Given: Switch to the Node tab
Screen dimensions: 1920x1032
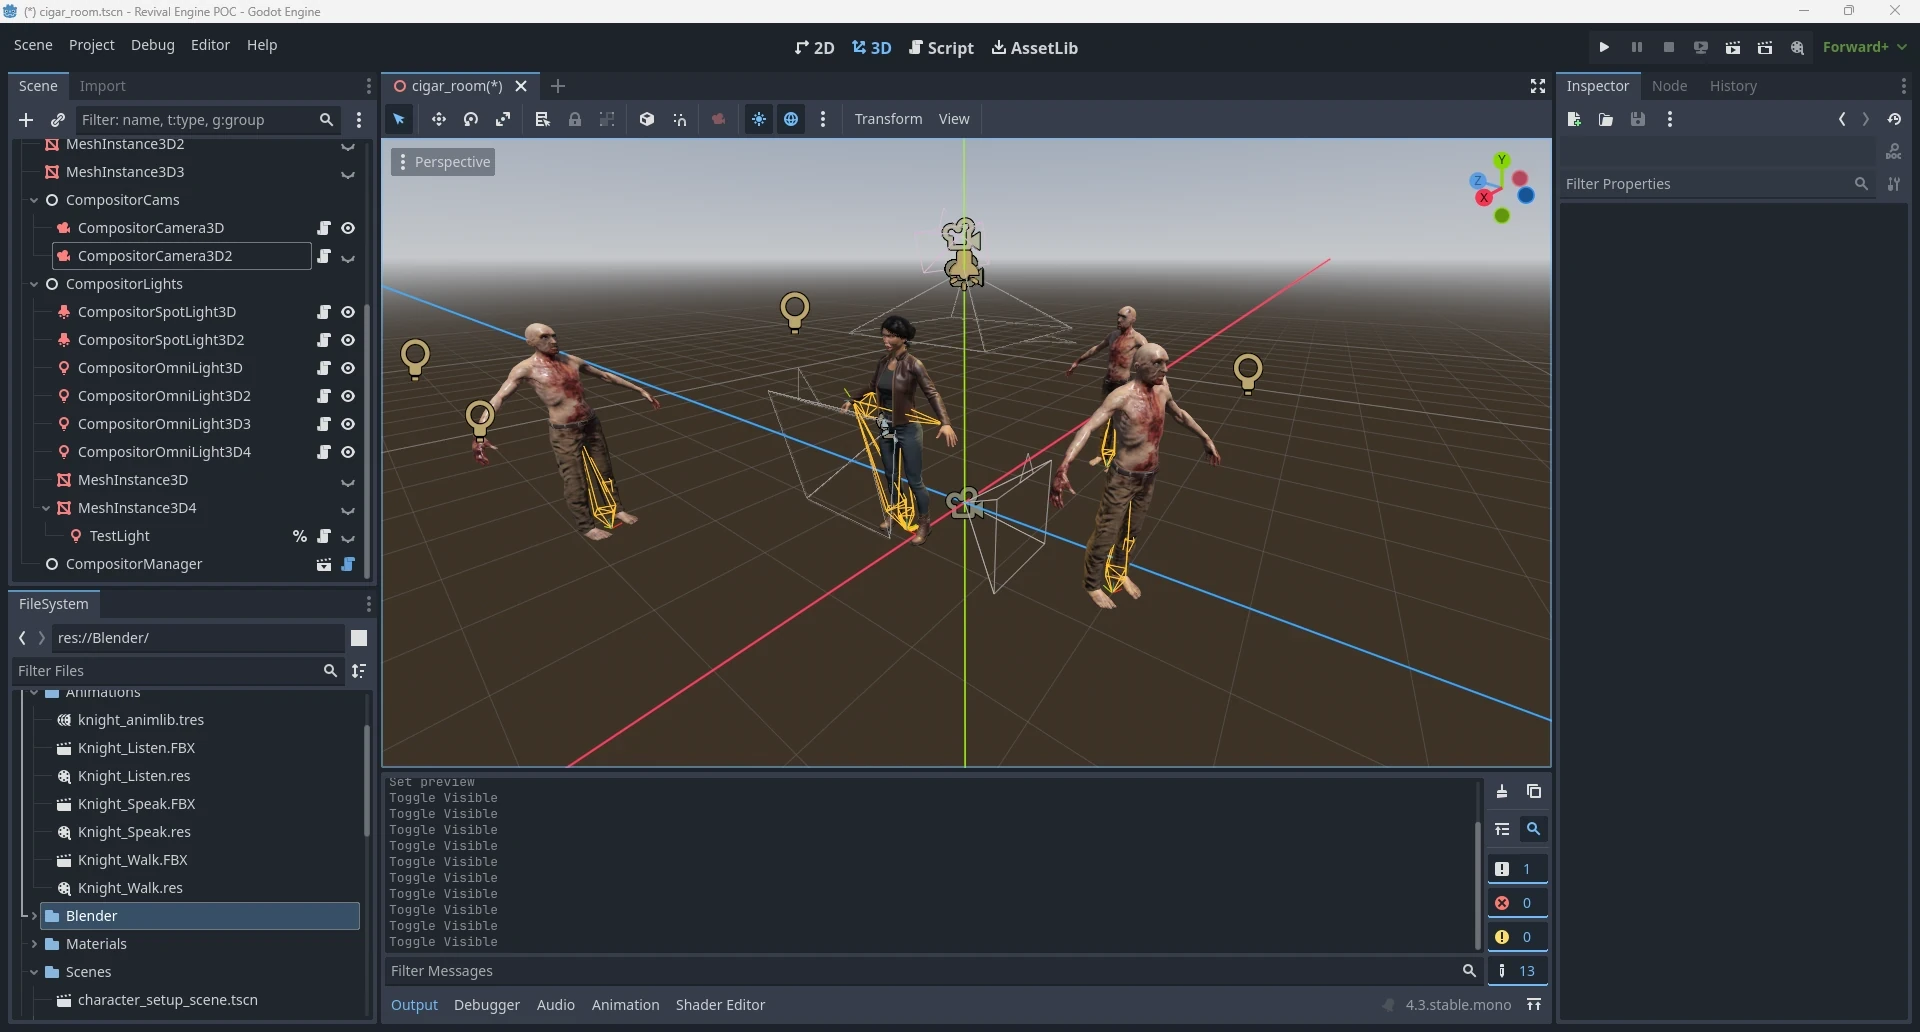Looking at the screenshot, I should pyautogui.click(x=1669, y=86).
